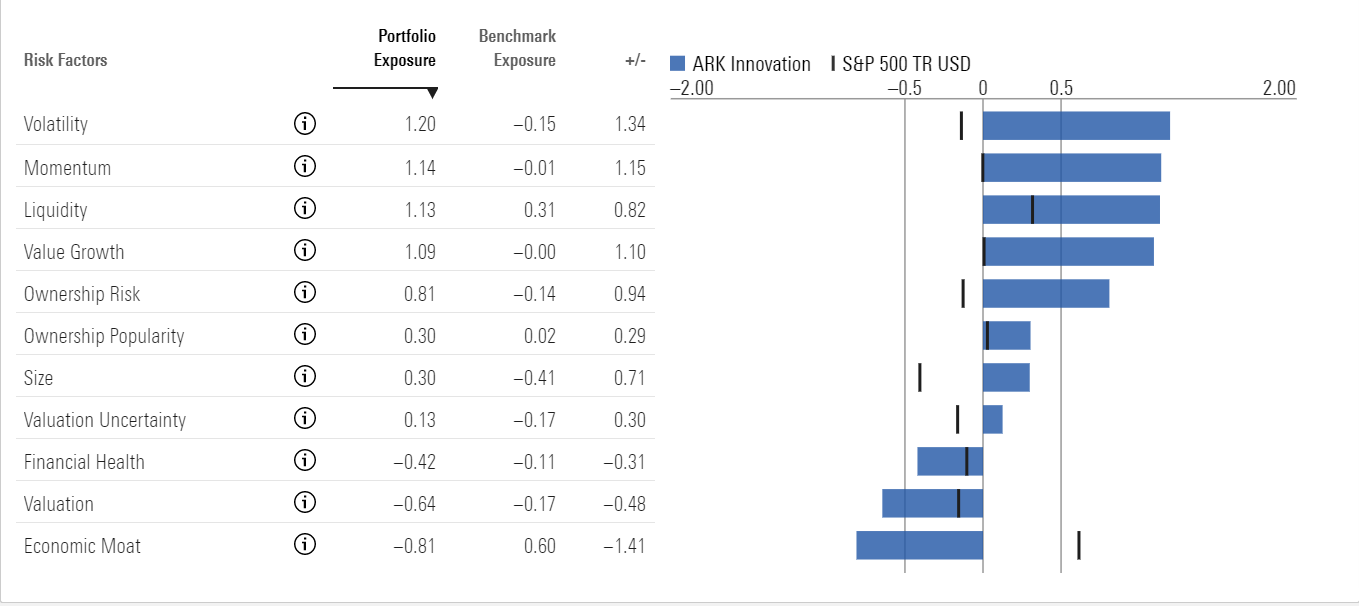The width and height of the screenshot is (1359, 606).
Task: Click the info icon beside Size
Action: pos(305,377)
